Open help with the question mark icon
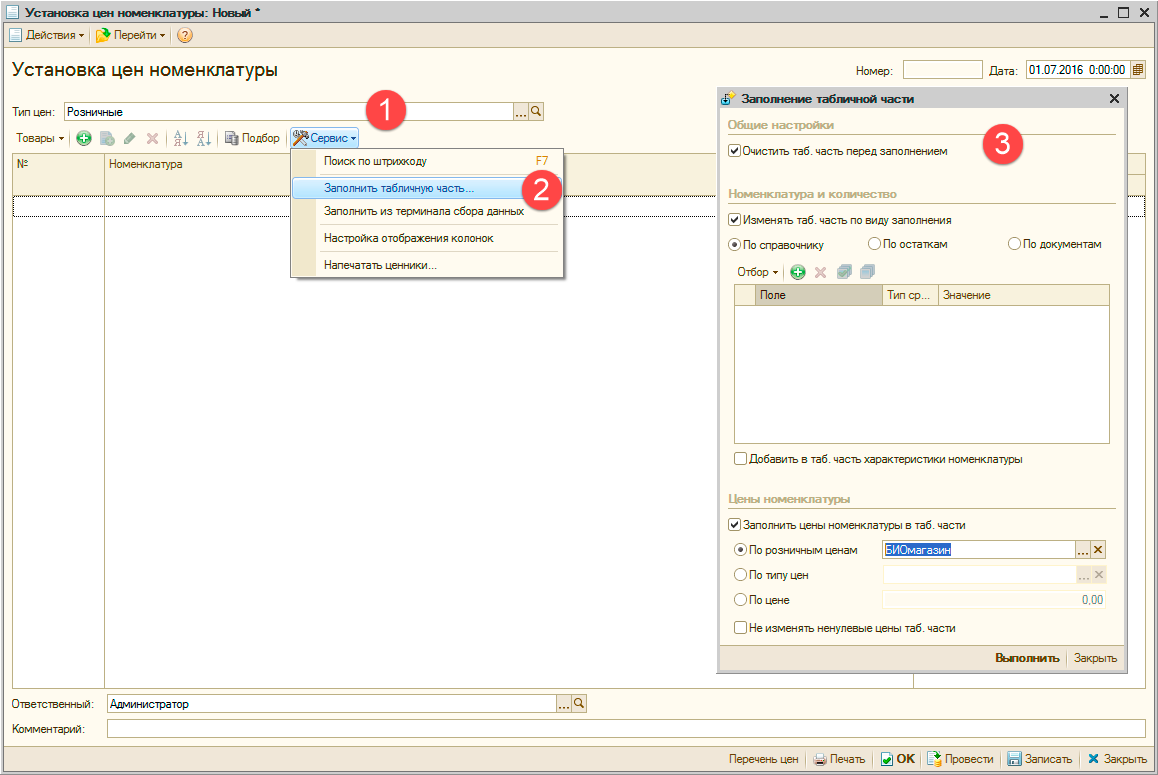Viewport: 1158px width, 775px height. 185,35
